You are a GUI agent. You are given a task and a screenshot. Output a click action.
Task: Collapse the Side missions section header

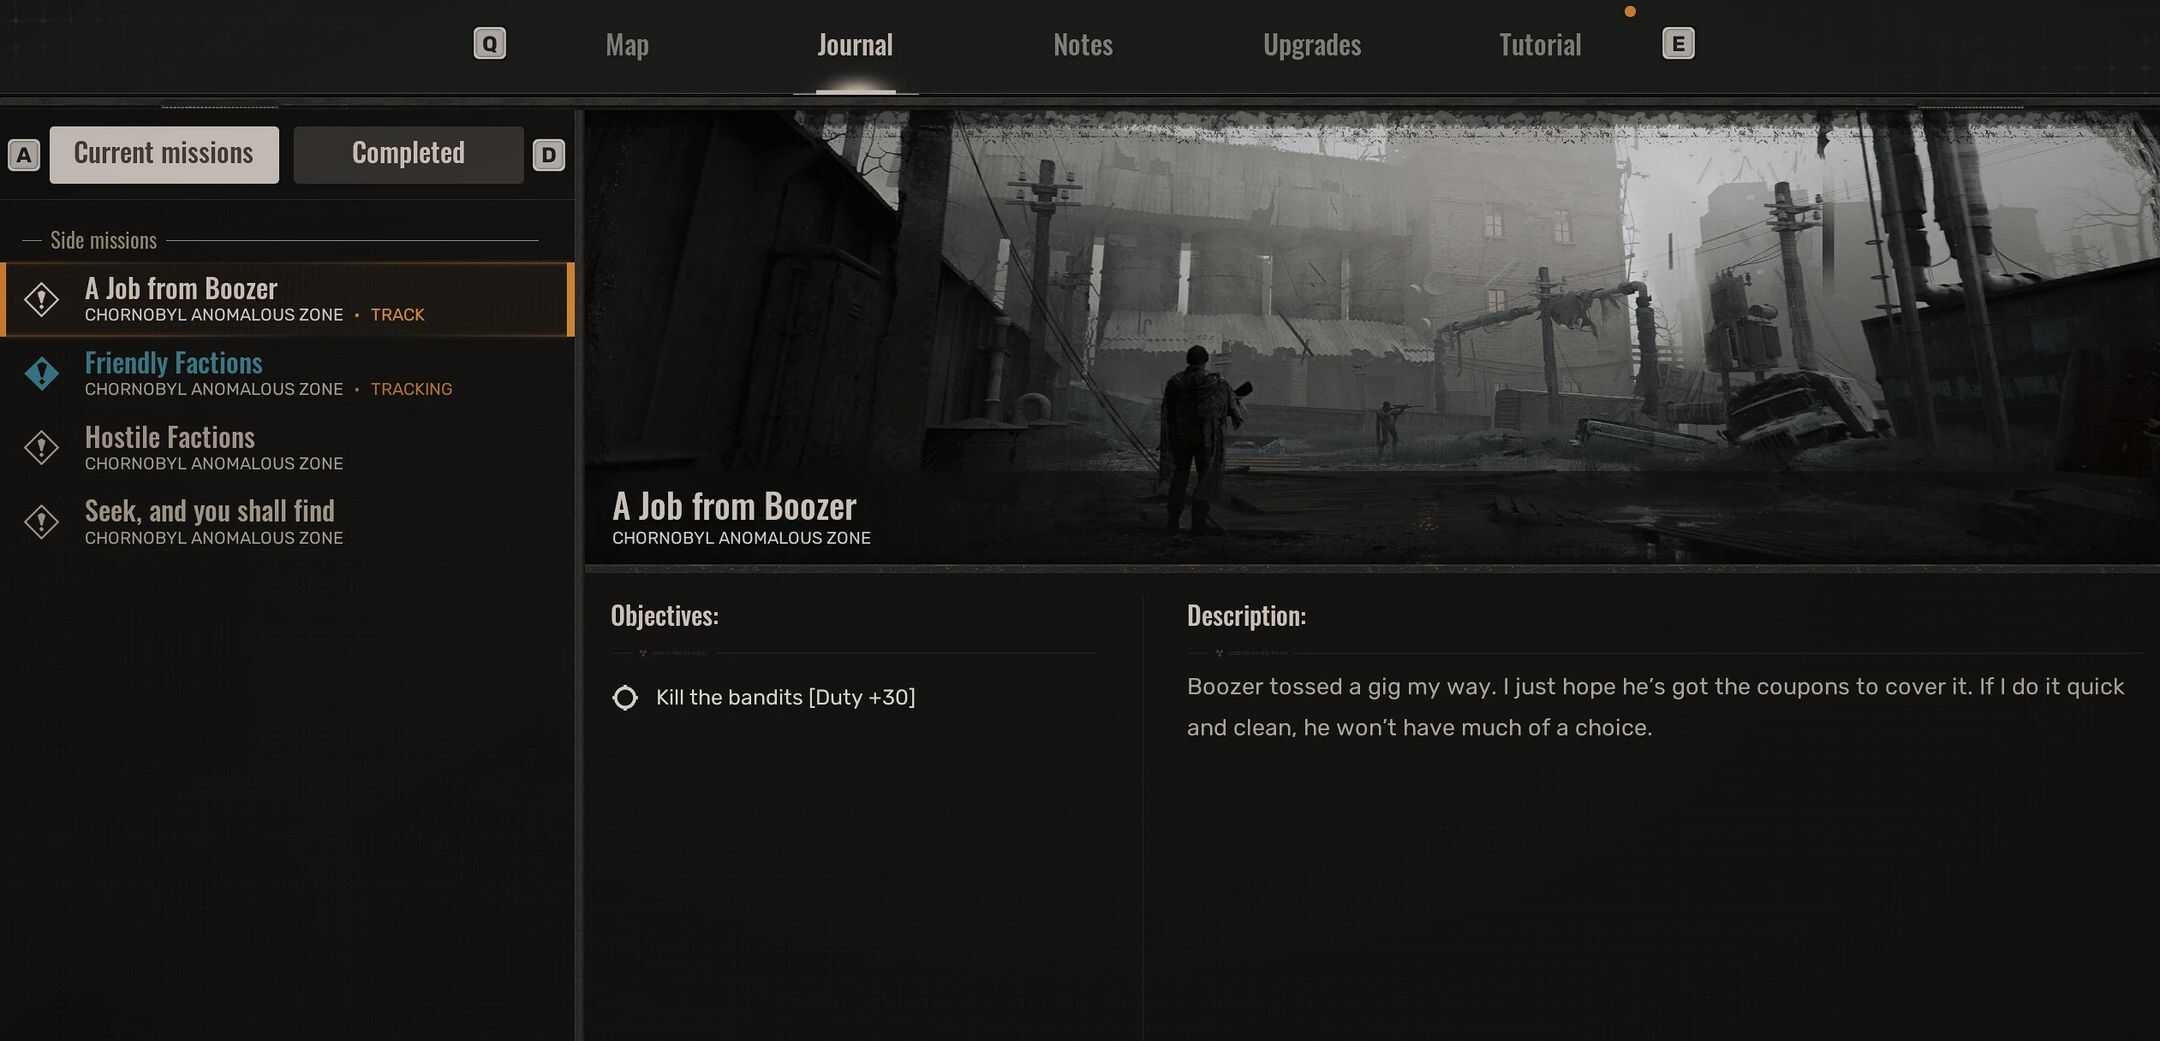pos(104,241)
